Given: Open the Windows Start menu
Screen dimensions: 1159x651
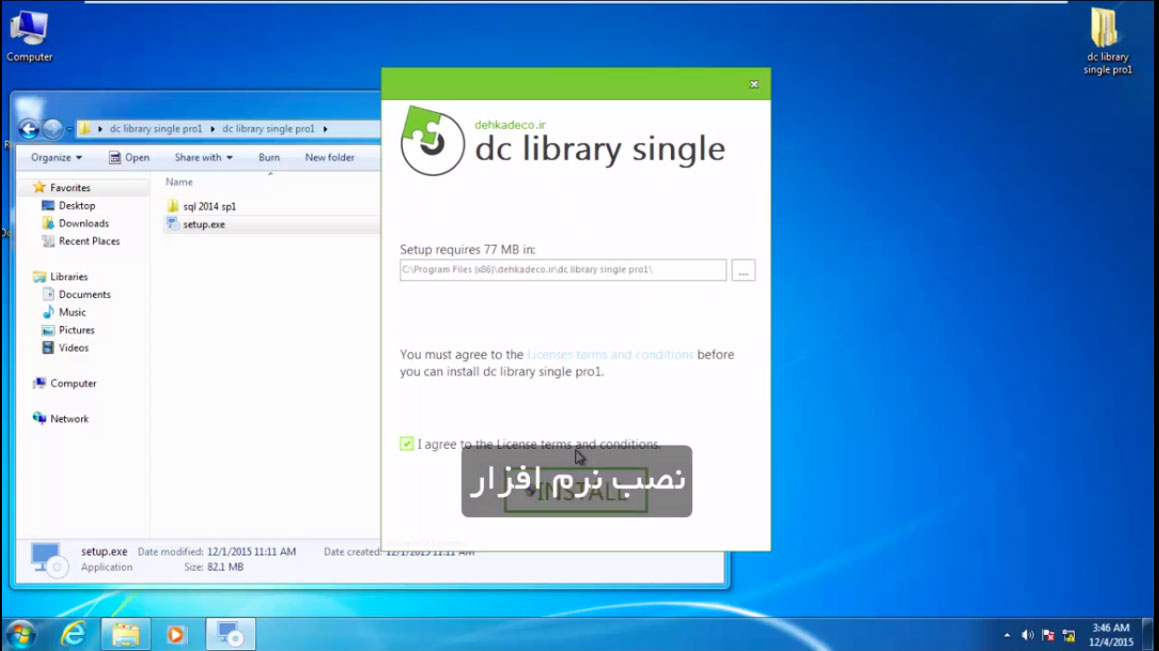Looking at the screenshot, I should 21,634.
